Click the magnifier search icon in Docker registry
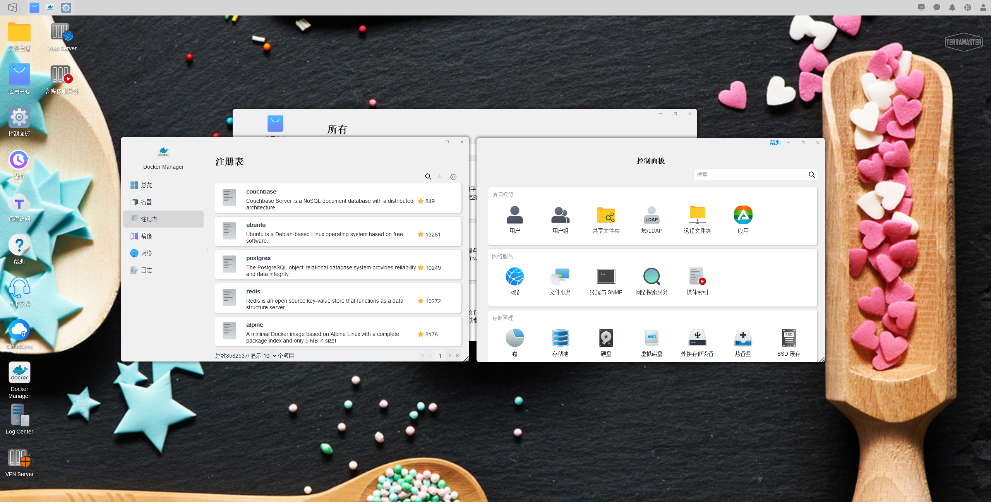Screen dimensions: 991x502 [x=428, y=177]
